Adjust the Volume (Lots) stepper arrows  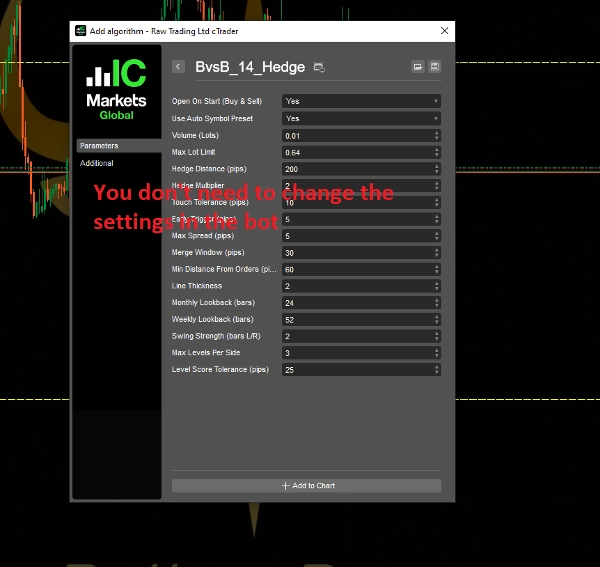point(437,136)
